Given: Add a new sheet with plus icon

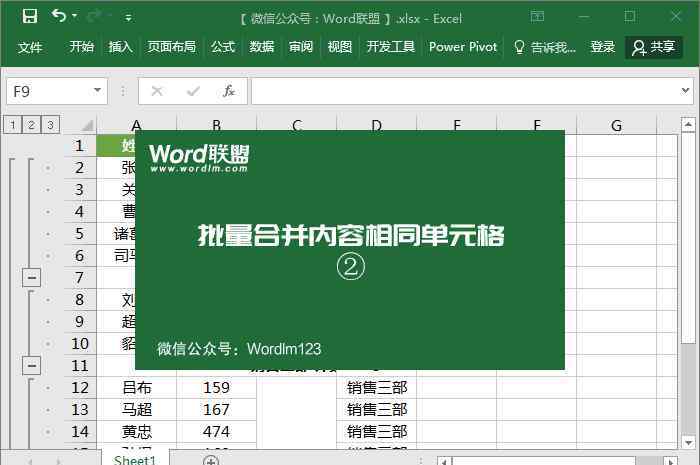Looking at the screenshot, I should (210, 460).
